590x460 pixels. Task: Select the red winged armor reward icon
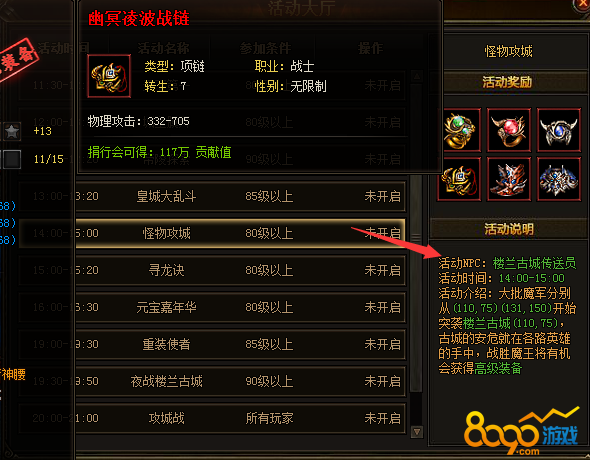click(509, 179)
